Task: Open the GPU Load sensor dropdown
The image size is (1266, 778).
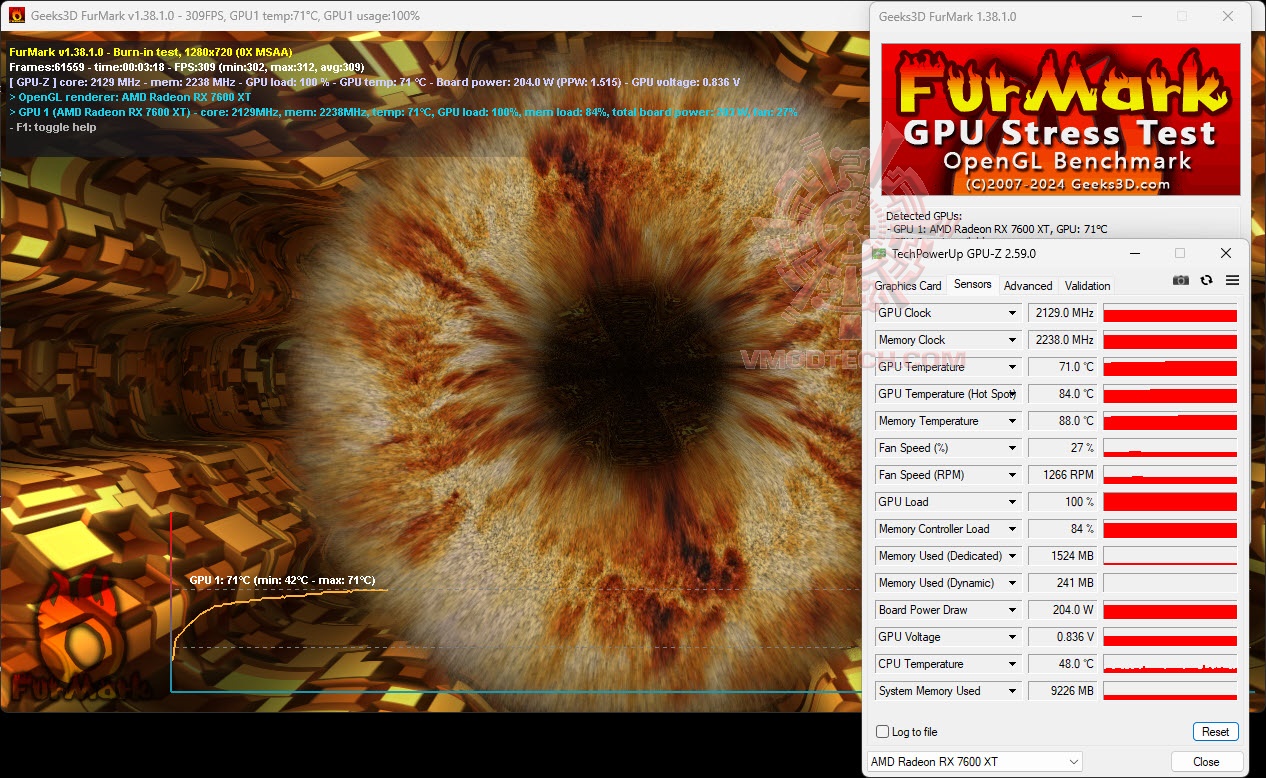Action: [1012, 502]
